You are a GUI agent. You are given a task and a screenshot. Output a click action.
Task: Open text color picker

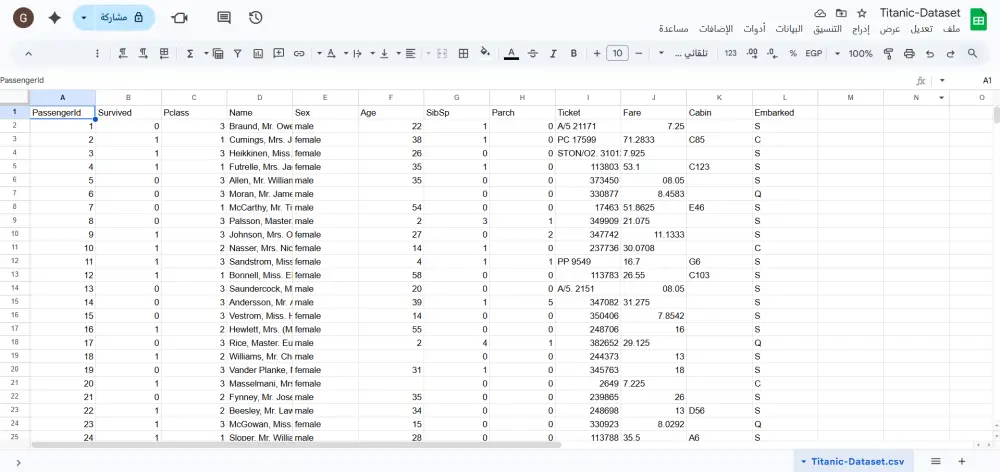(x=511, y=54)
